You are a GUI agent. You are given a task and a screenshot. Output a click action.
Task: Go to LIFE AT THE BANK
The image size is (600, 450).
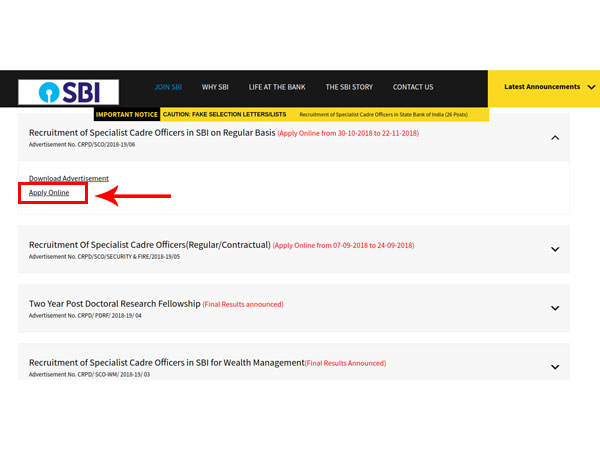pyautogui.click(x=277, y=87)
